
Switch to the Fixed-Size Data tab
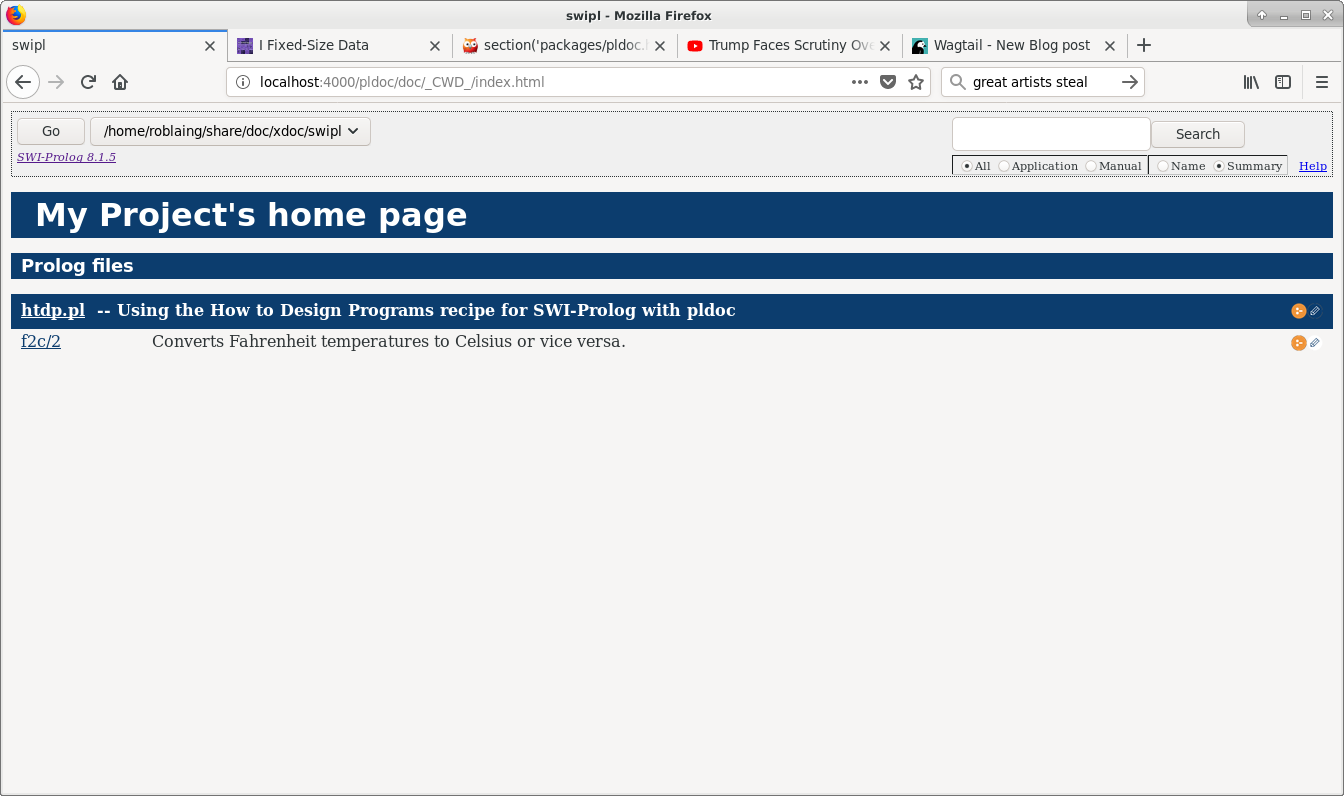point(338,45)
